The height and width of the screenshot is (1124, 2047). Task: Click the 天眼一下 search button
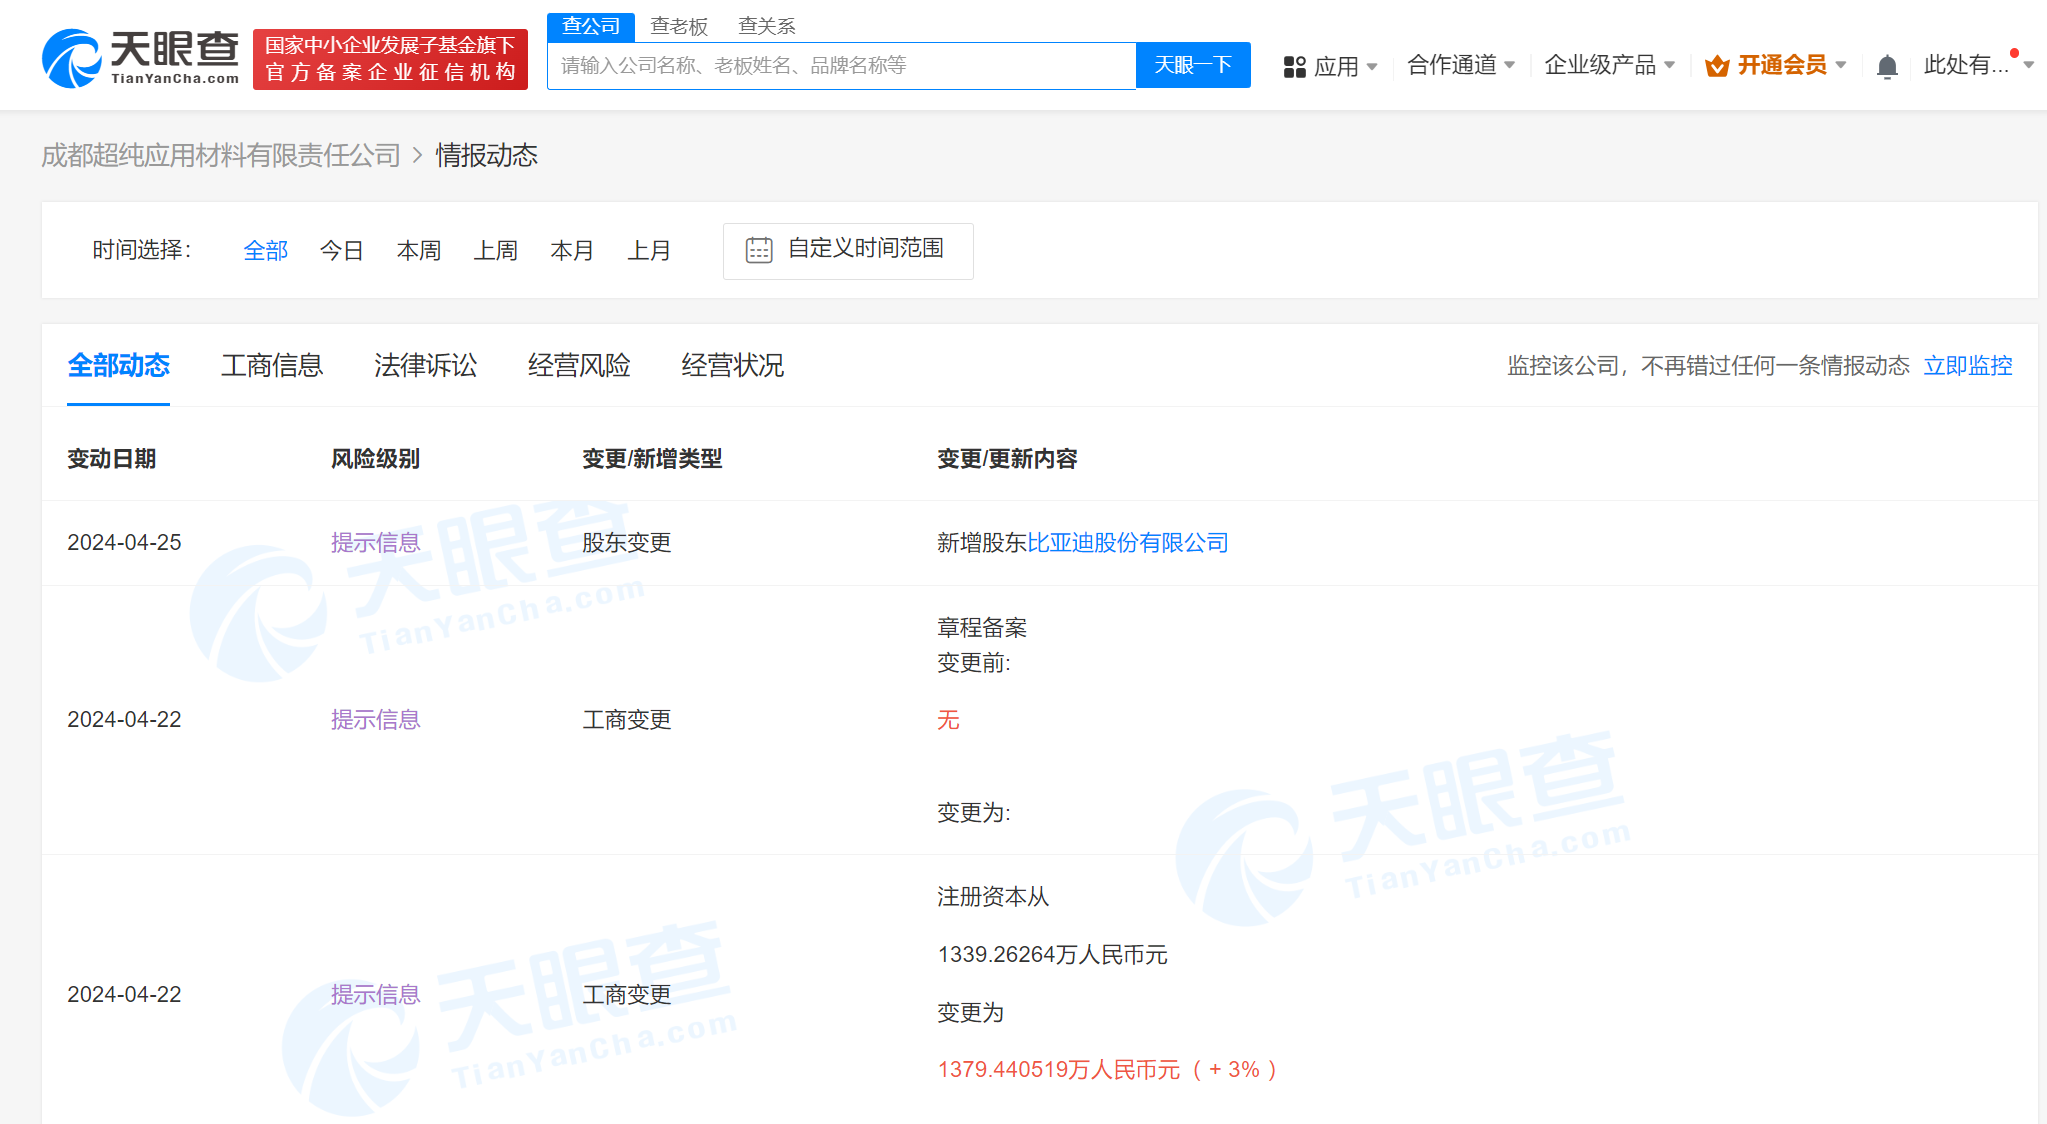pyautogui.click(x=1193, y=65)
